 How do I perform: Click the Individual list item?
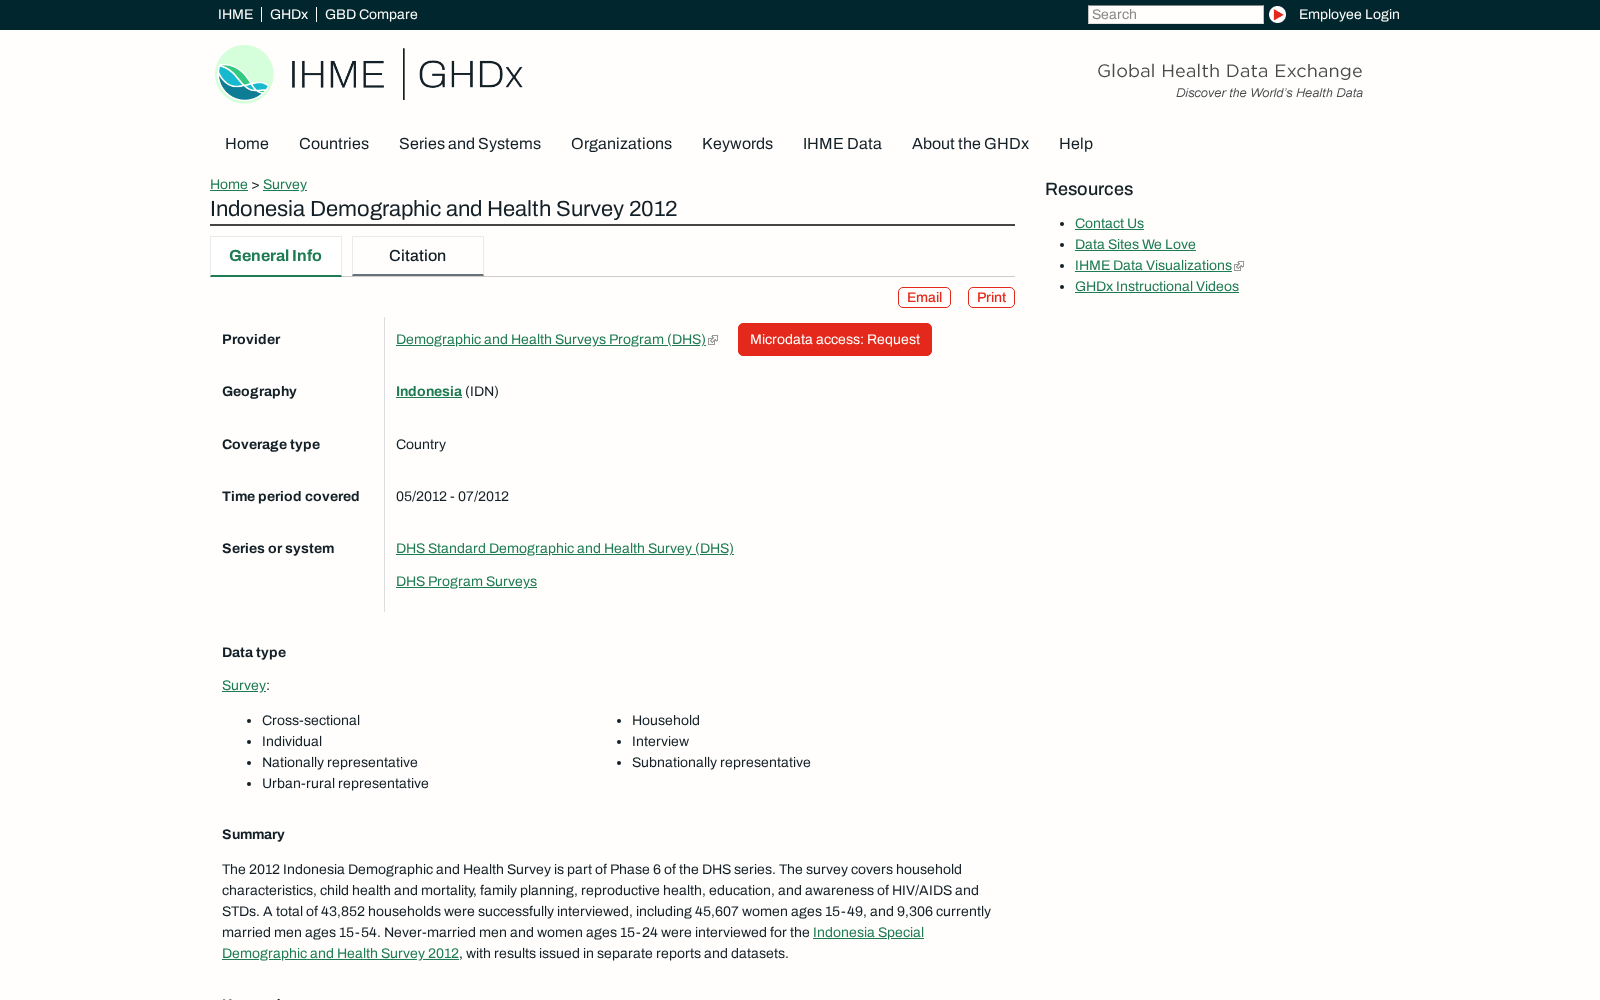[x=292, y=742]
